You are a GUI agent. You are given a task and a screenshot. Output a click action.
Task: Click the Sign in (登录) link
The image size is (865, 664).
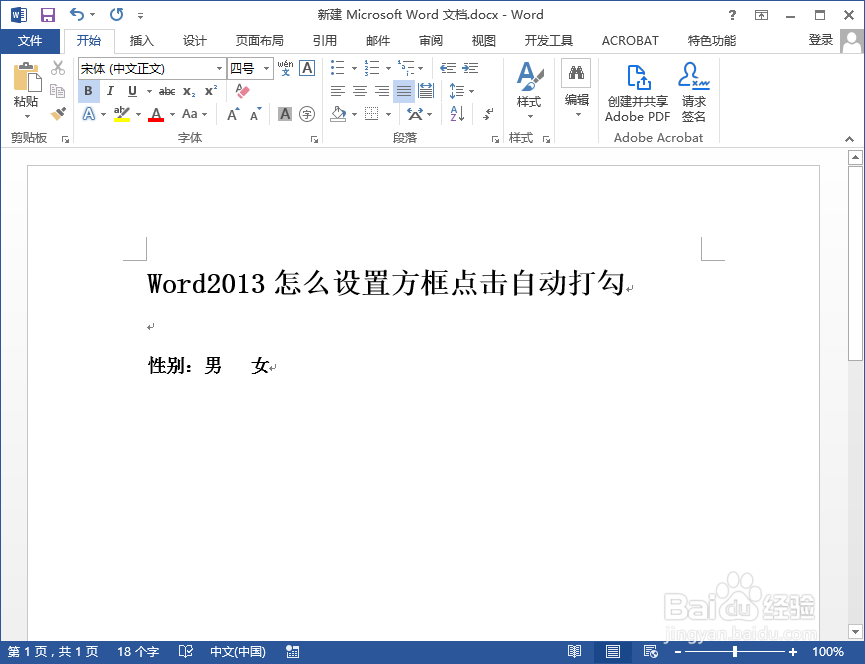[820, 40]
